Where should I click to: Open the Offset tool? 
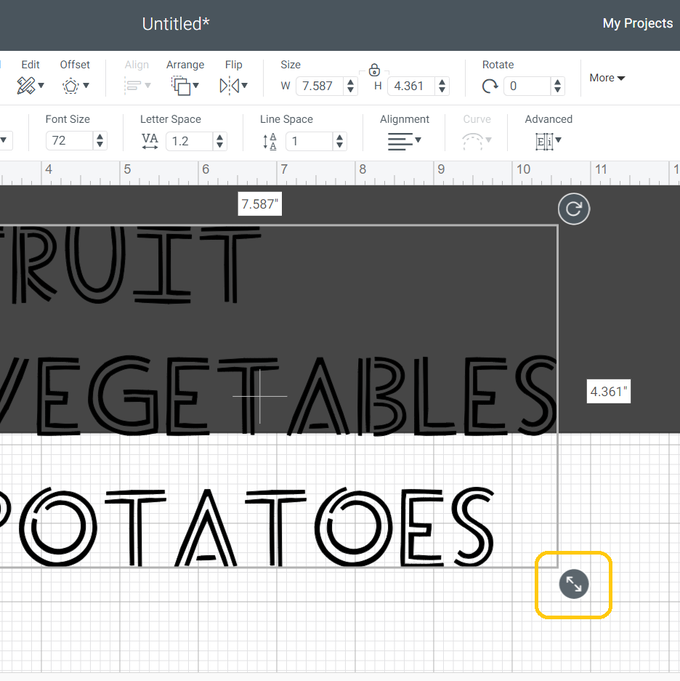point(75,86)
